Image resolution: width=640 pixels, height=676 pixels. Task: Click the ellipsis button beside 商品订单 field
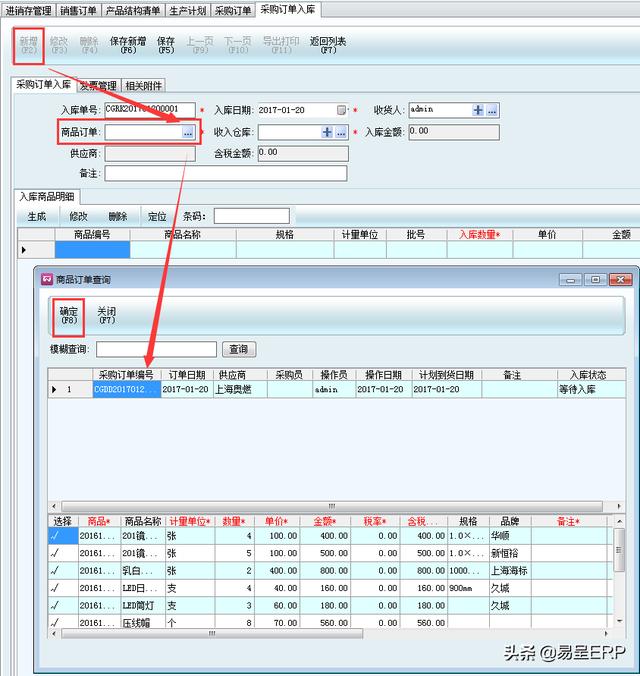pyautogui.click(x=188, y=132)
